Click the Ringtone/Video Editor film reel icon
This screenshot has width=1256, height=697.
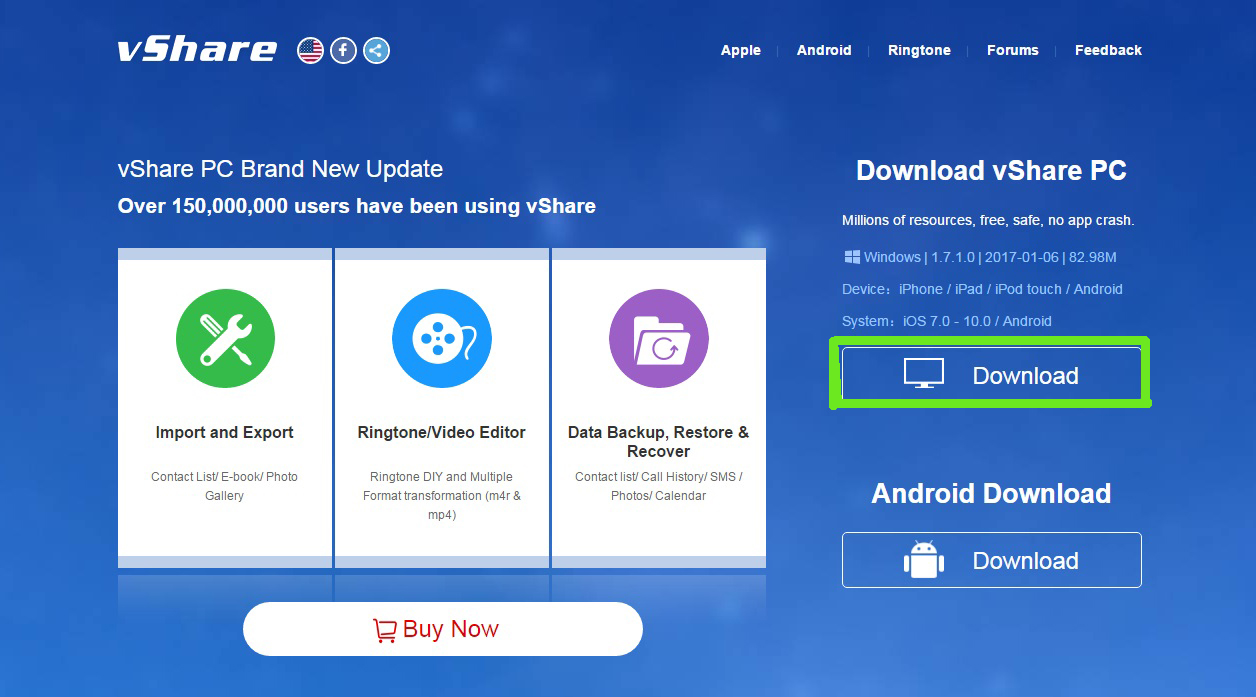442,338
